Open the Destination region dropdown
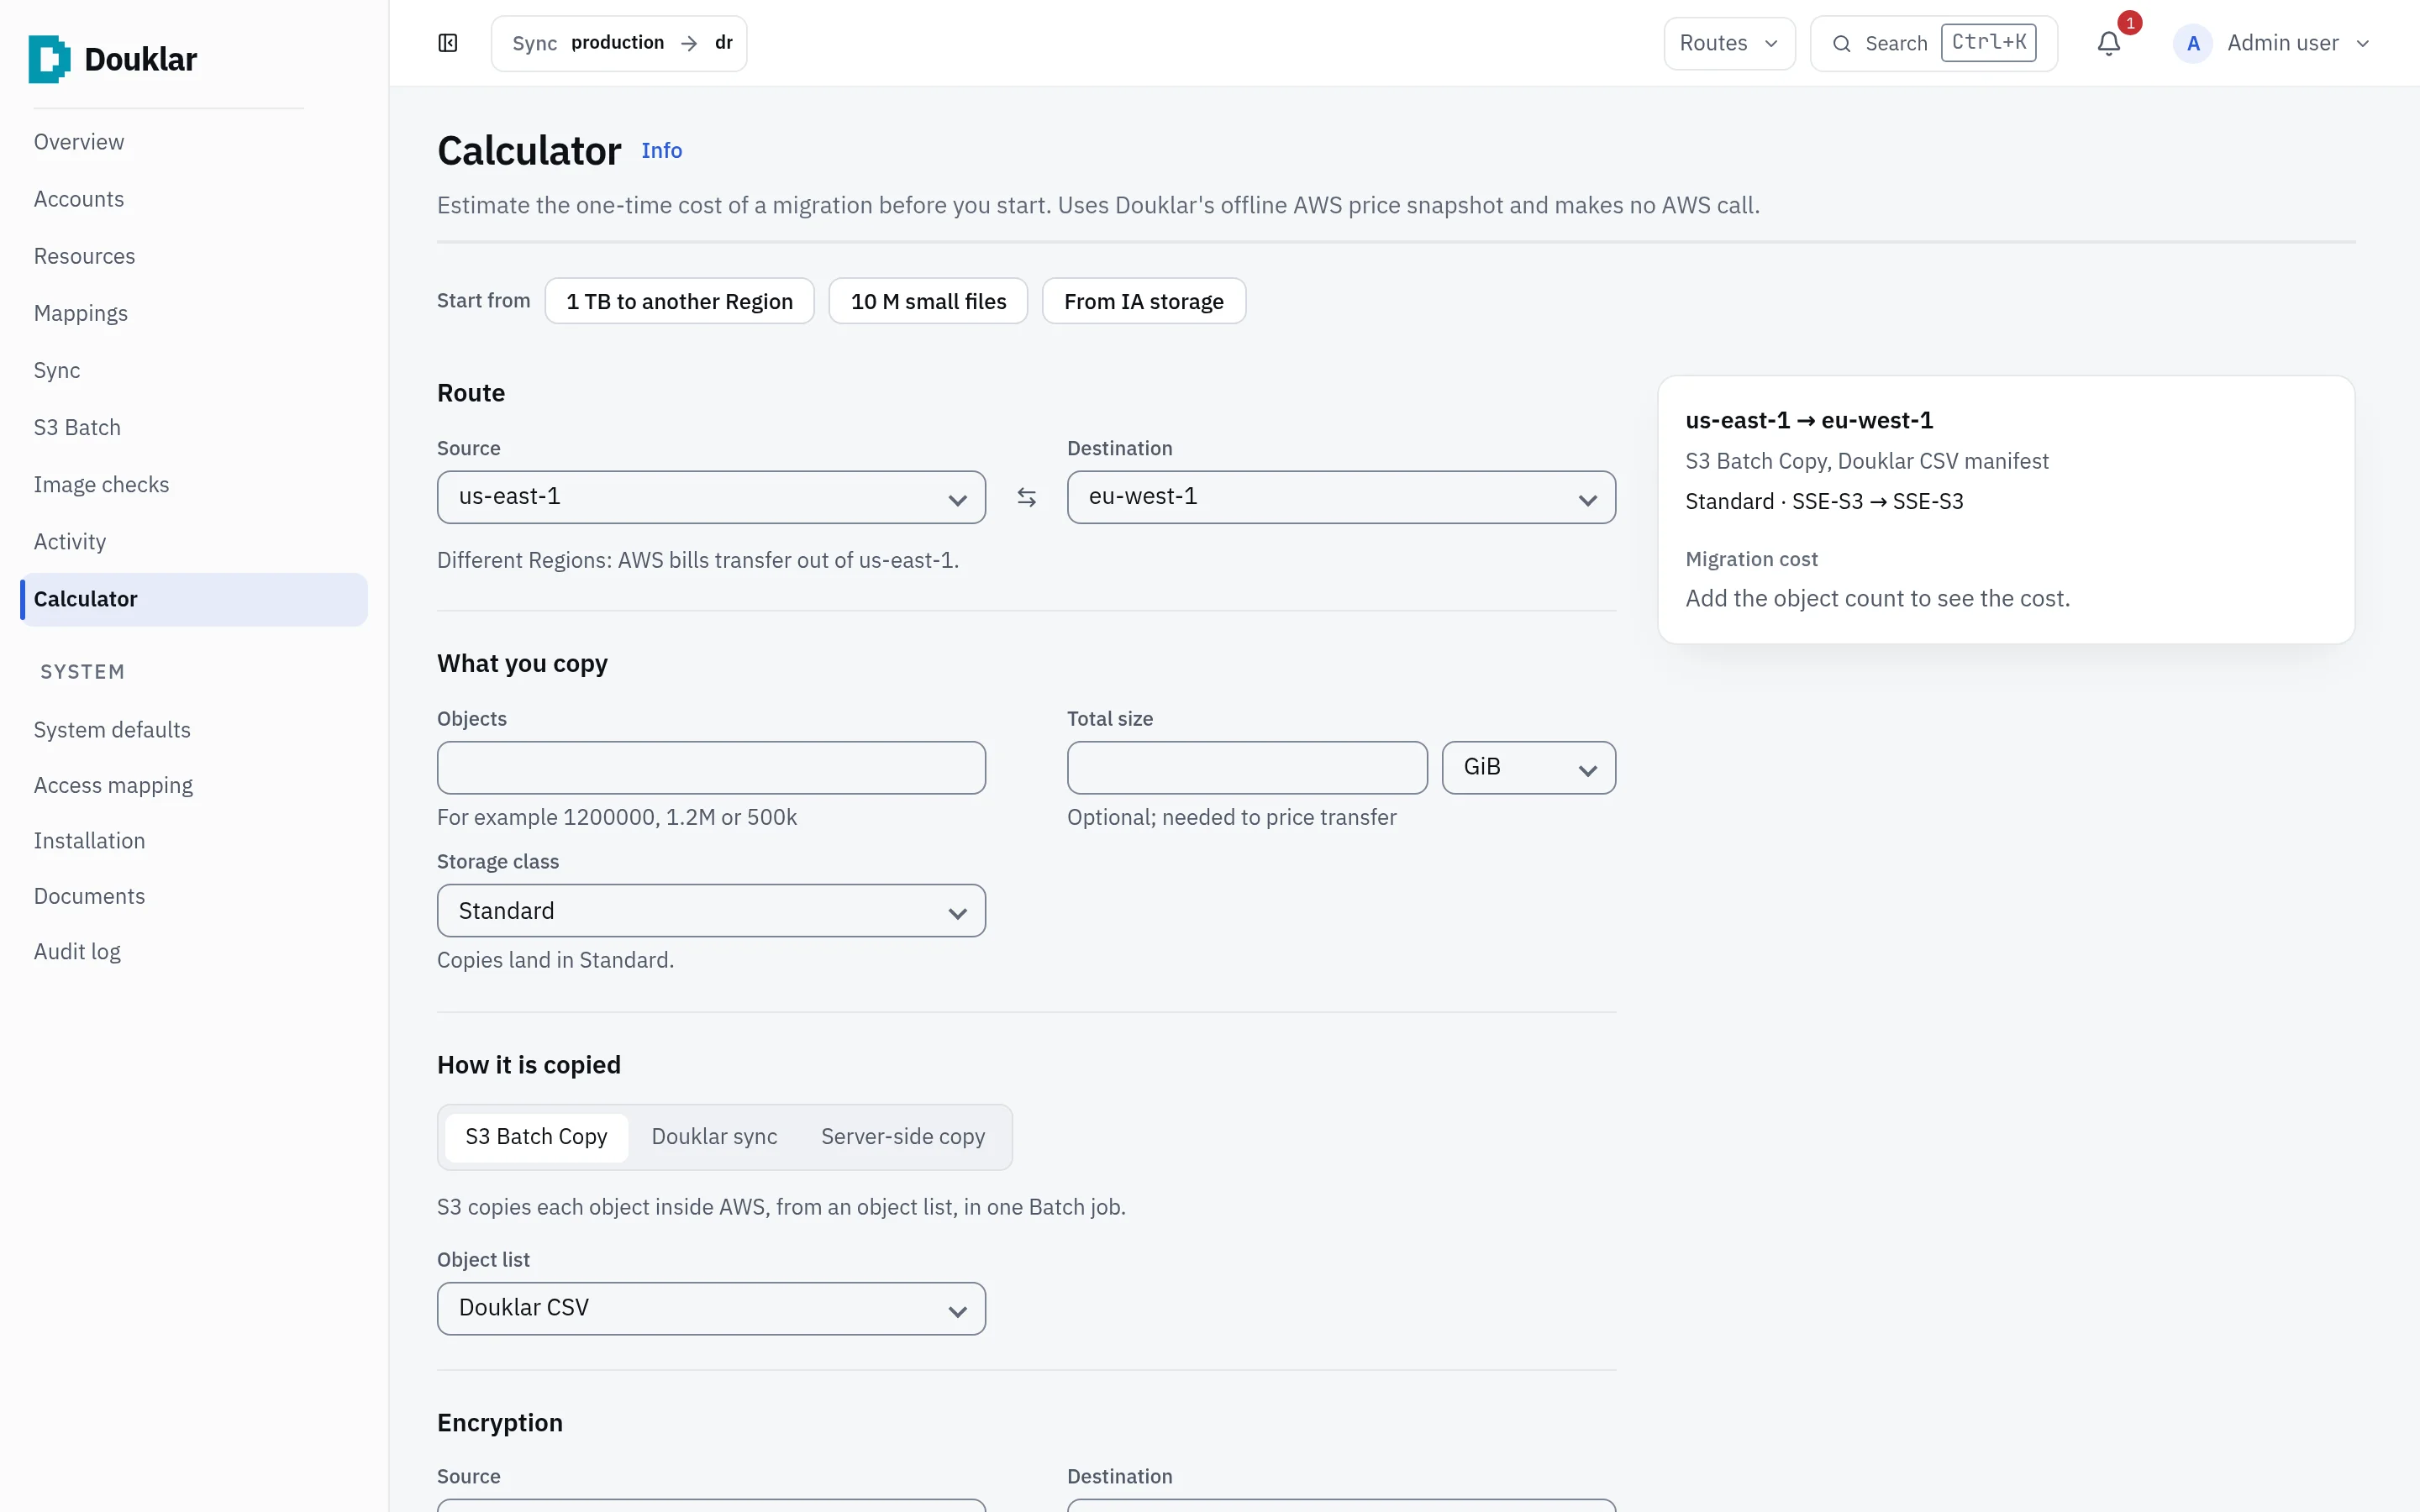The width and height of the screenshot is (2420, 1512). click(x=1341, y=497)
